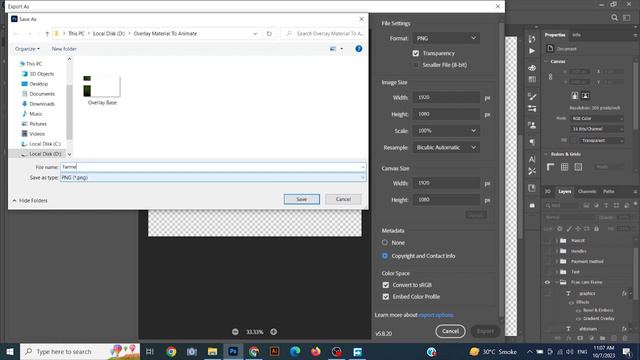Click the lock all layer icon
This screenshot has height=360, width=640.
point(596,229)
